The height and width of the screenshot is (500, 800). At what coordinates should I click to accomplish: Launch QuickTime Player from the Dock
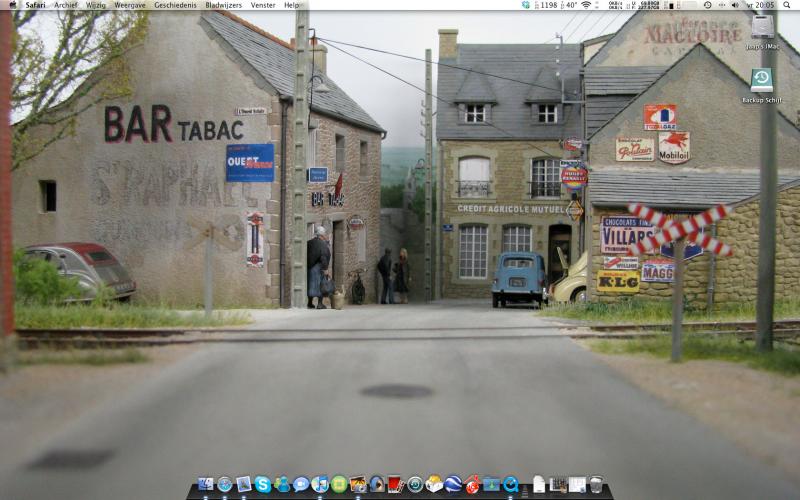coord(511,484)
